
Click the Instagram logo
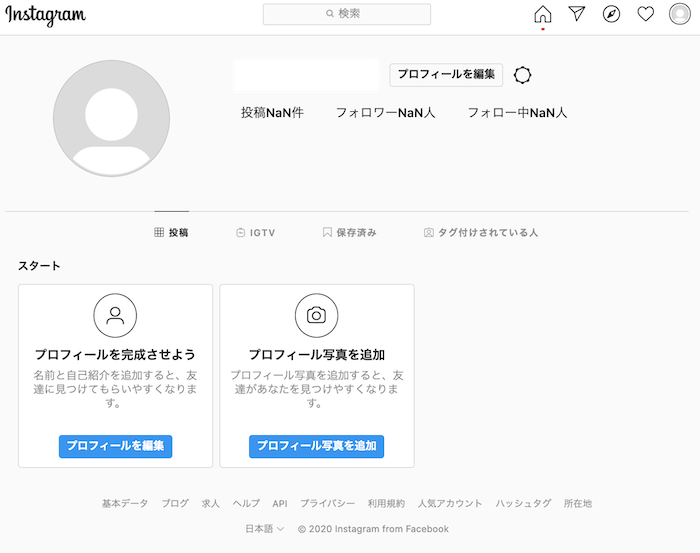(46, 15)
